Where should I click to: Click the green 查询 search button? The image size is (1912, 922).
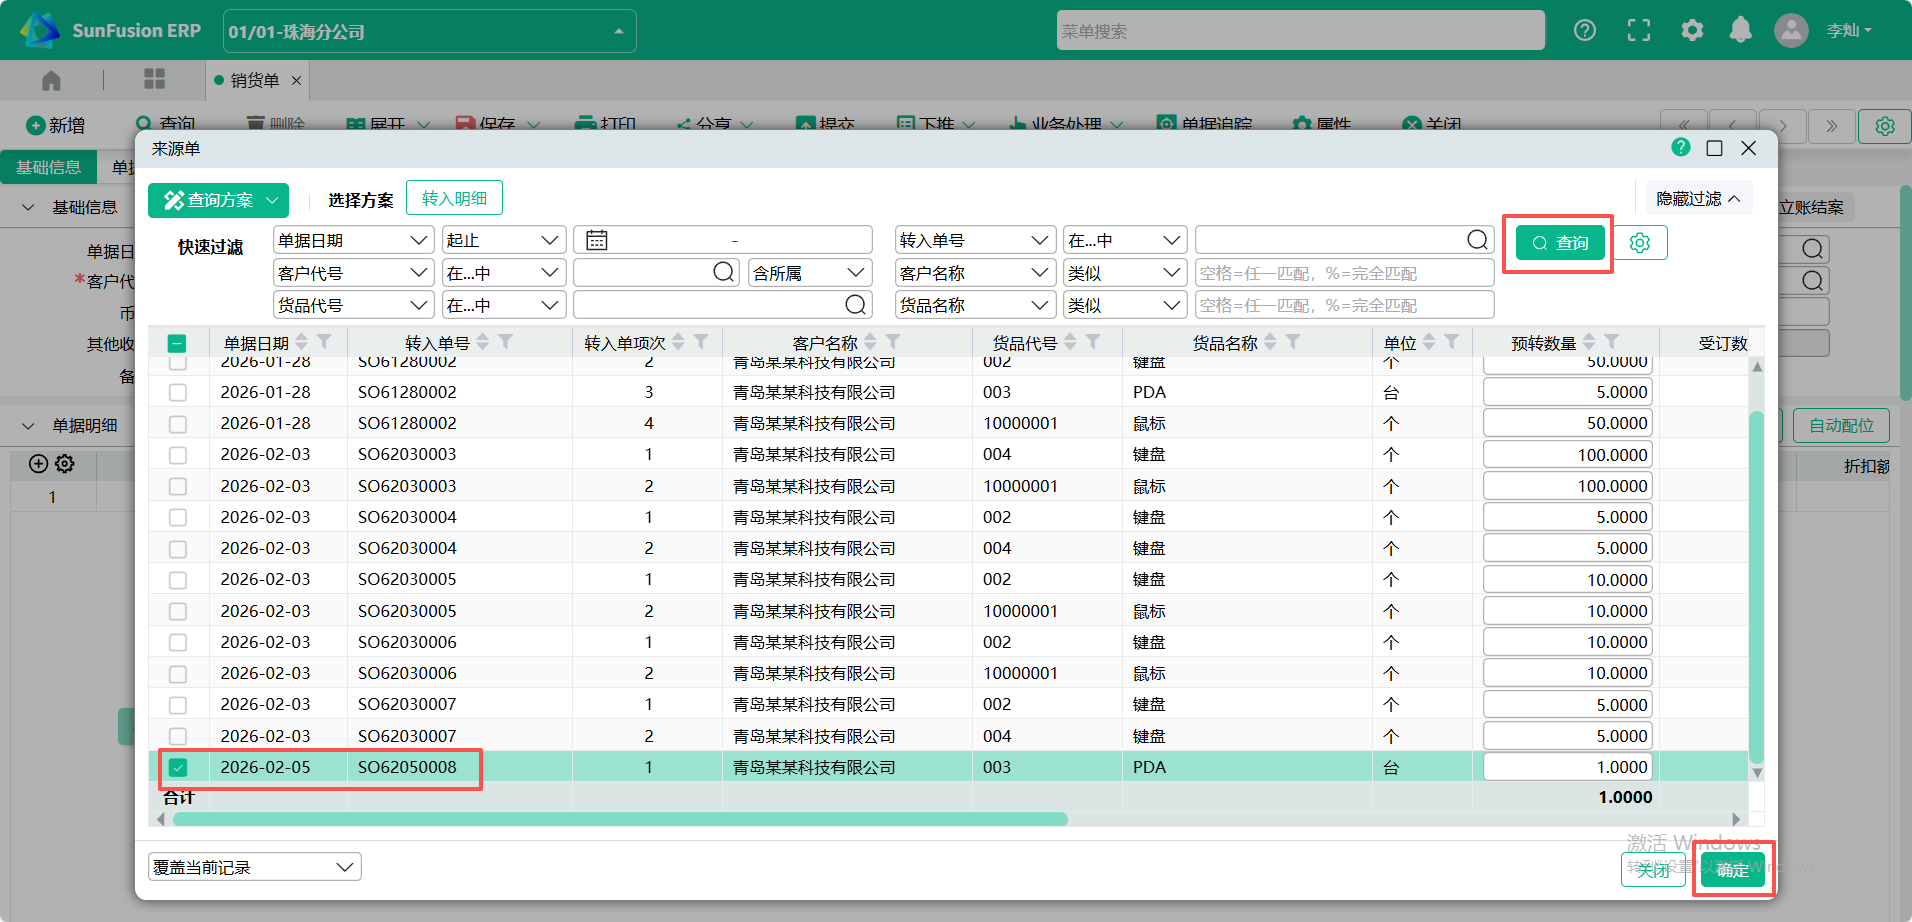point(1560,243)
